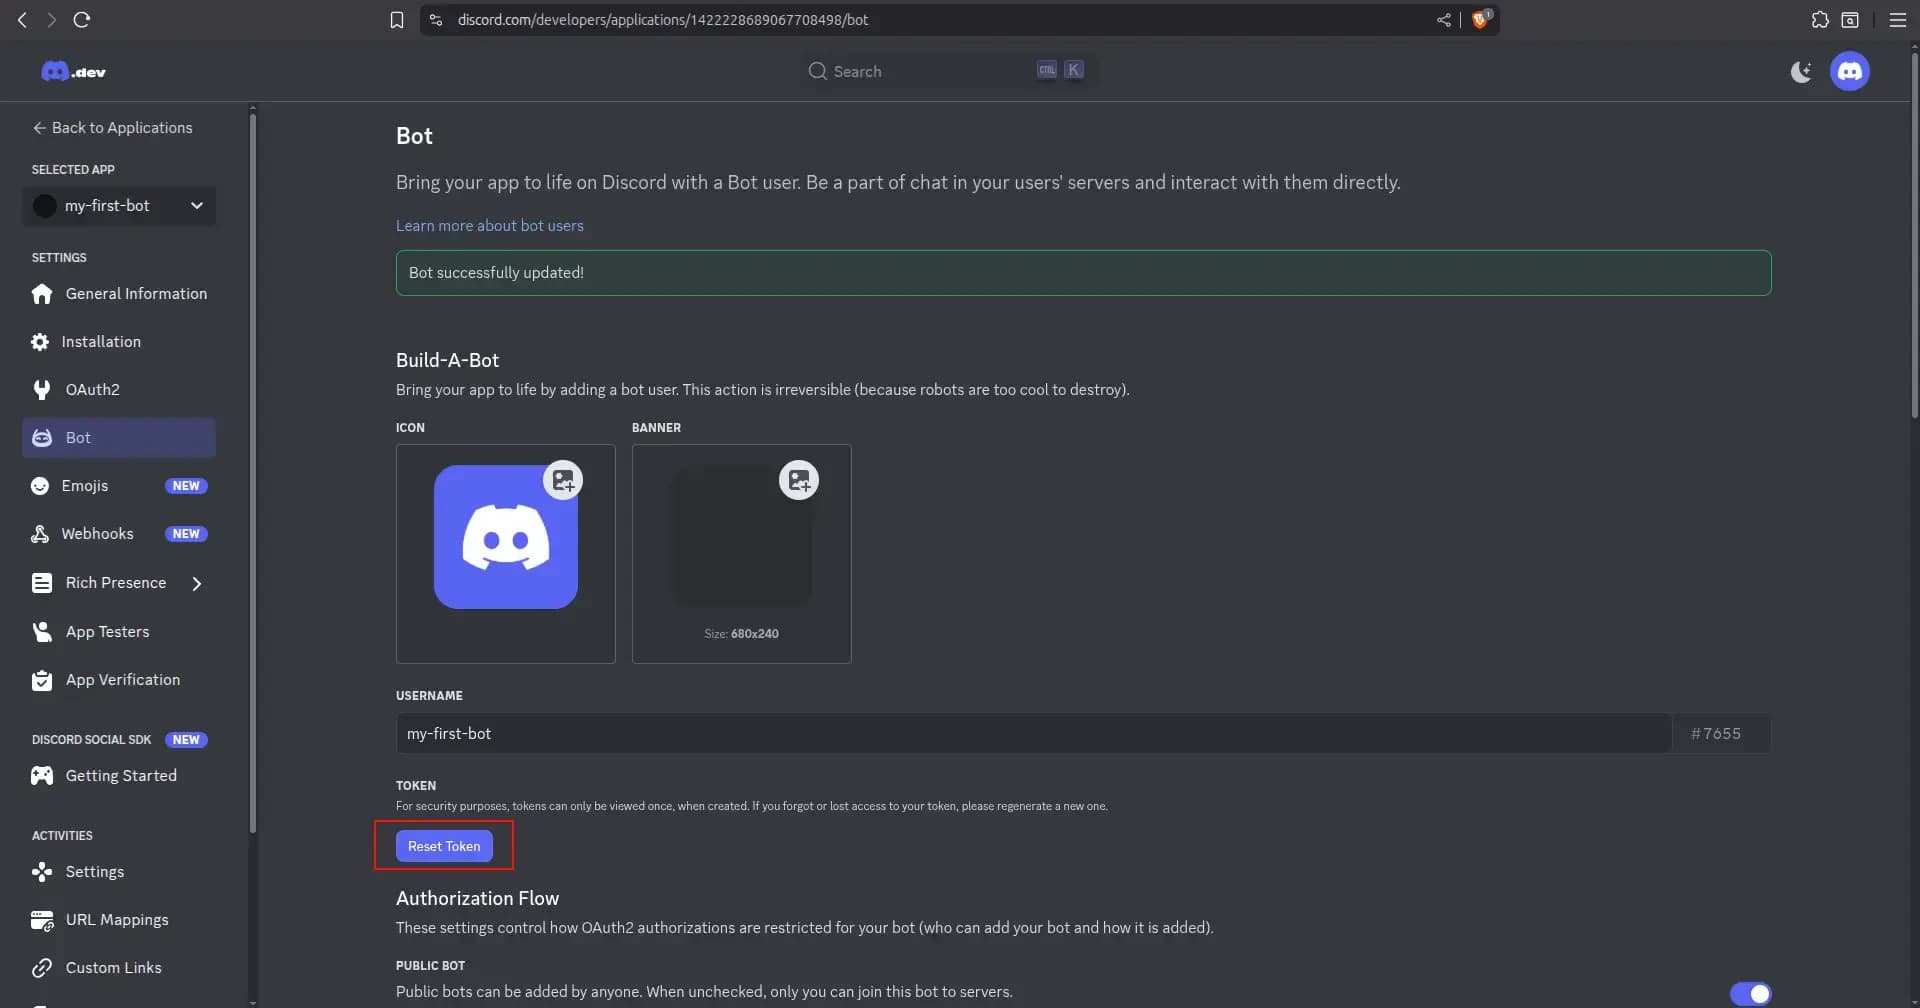The width and height of the screenshot is (1920, 1008).
Task: Click the Getting Started controller icon
Action: (42, 776)
